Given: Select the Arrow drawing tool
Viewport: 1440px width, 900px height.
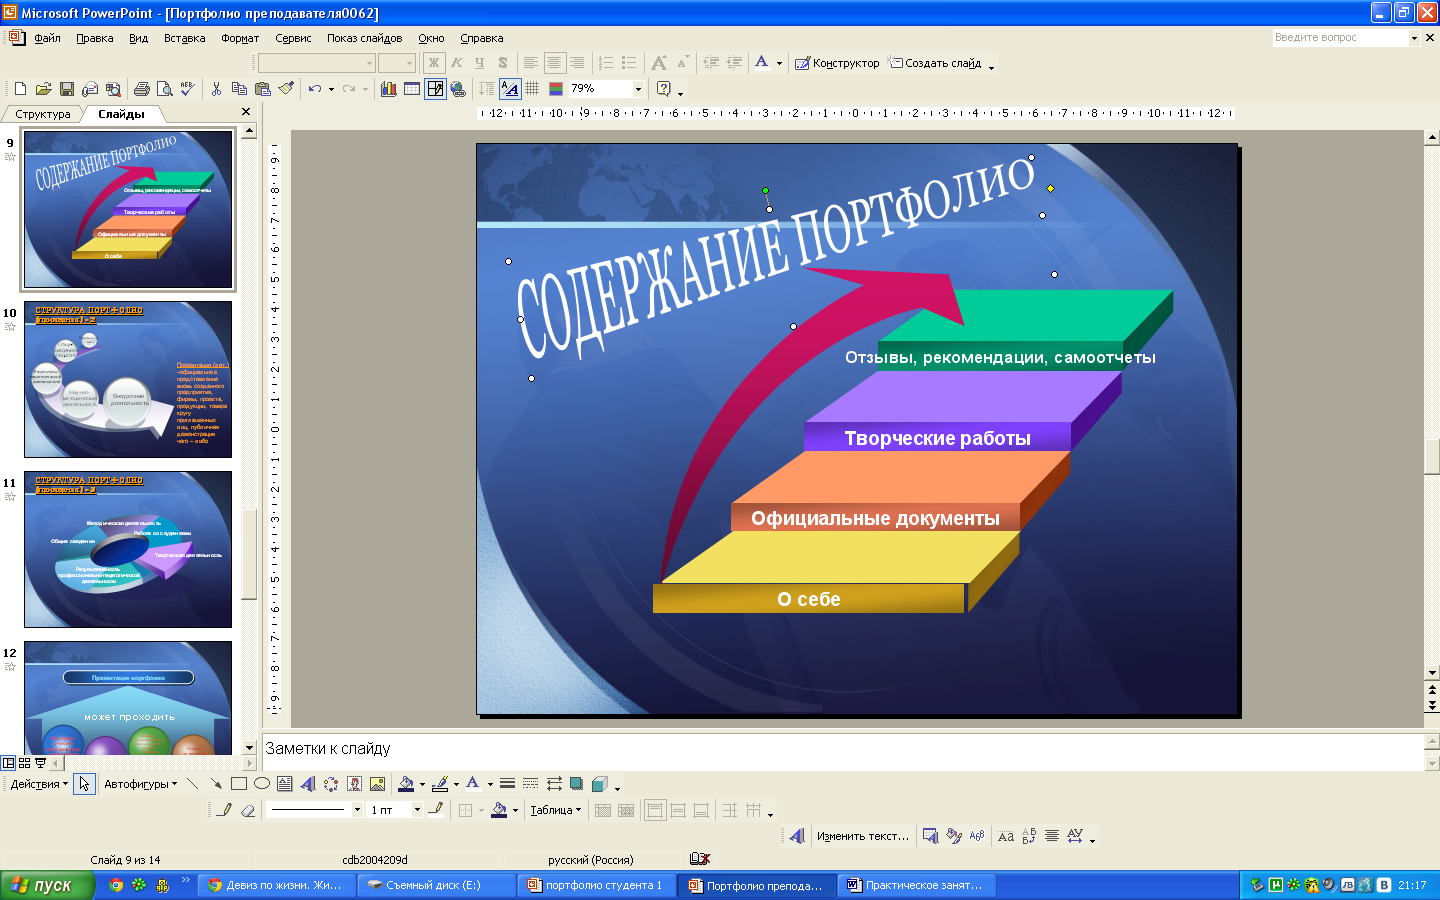Looking at the screenshot, I should [x=215, y=784].
